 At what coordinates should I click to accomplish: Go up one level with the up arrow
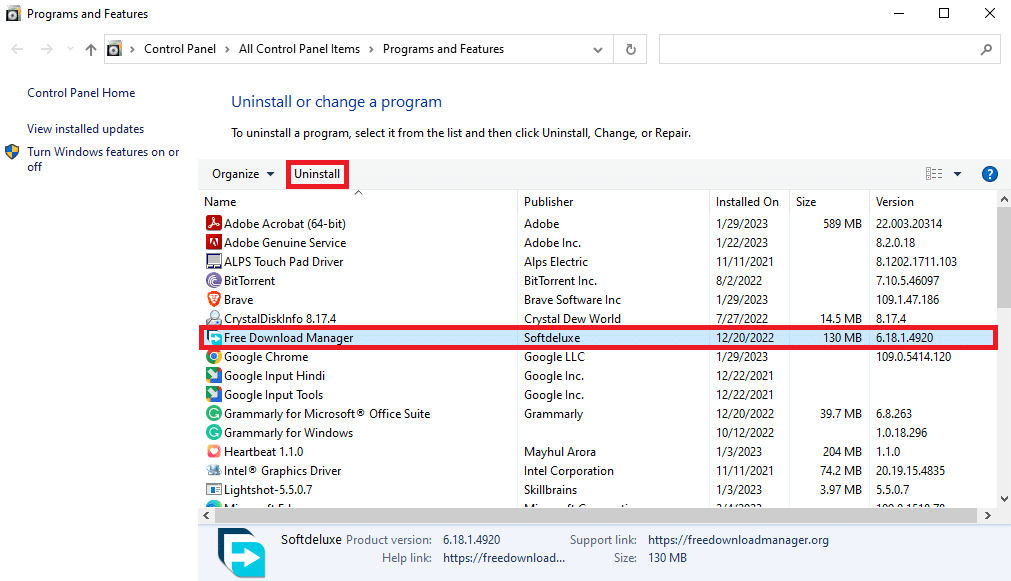point(91,49)
